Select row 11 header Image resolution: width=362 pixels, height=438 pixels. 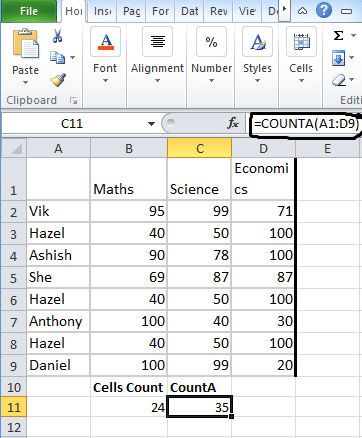tap(13, 407)
